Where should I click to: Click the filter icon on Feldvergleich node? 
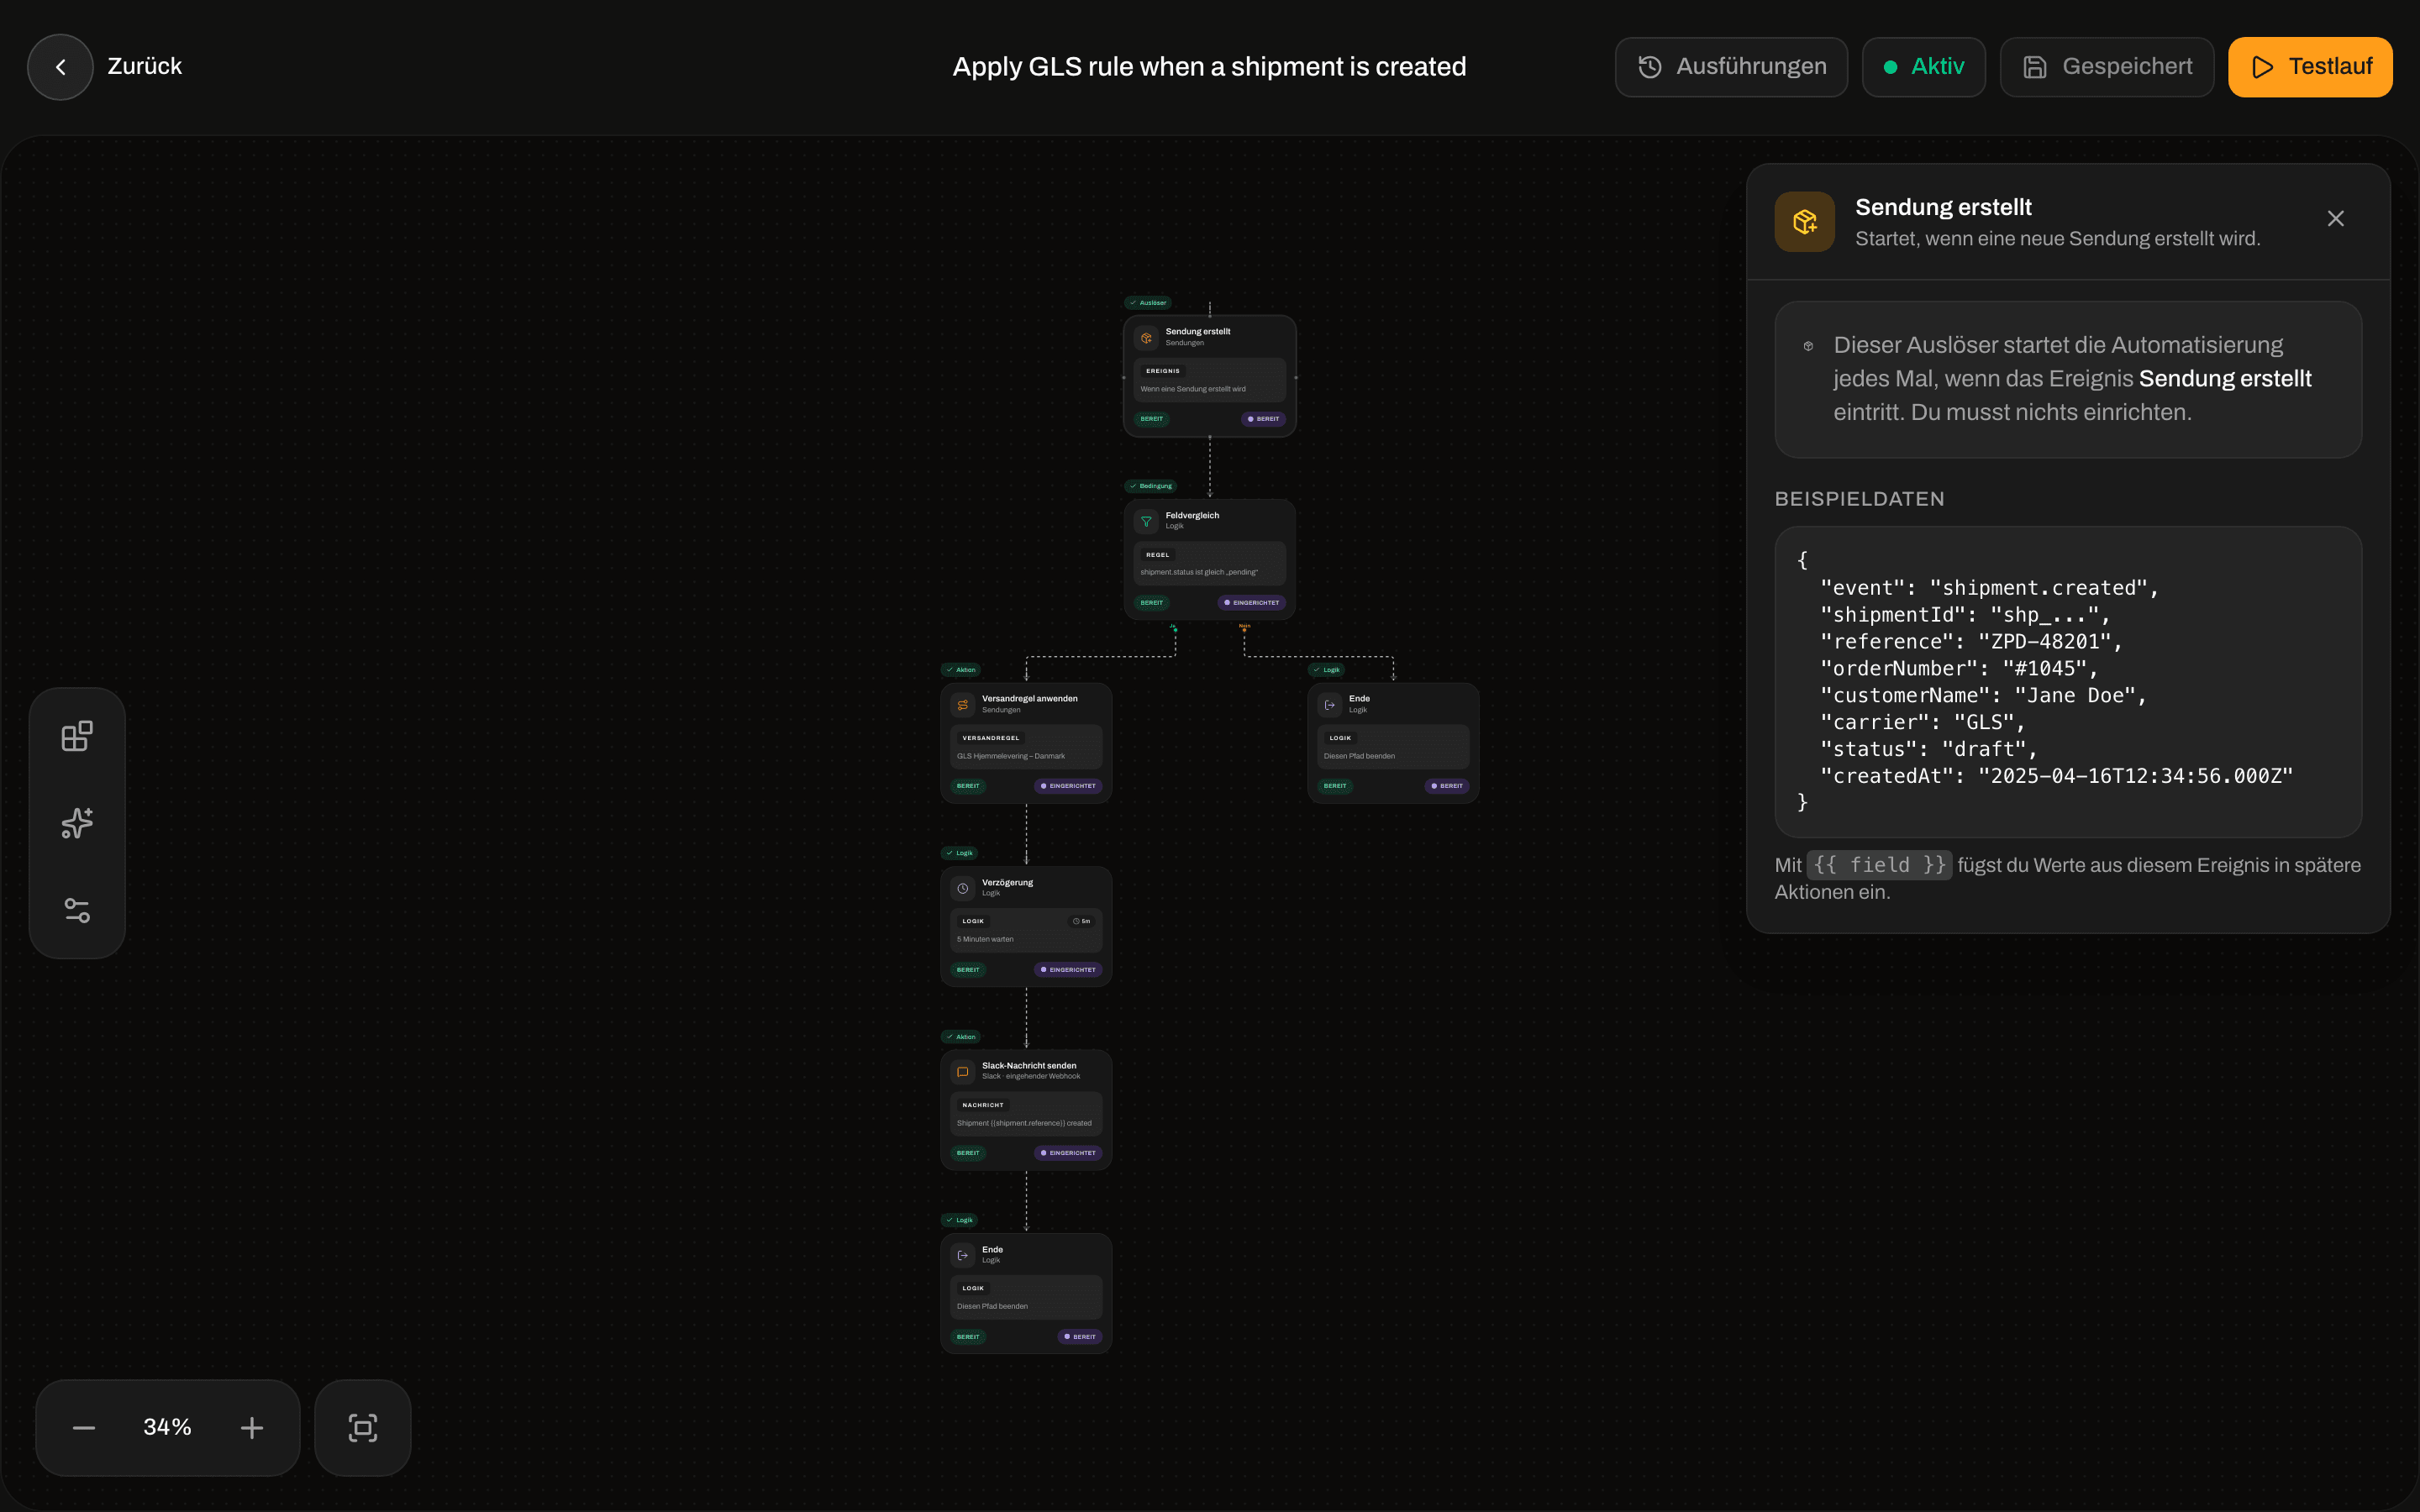click(1146, 521)
